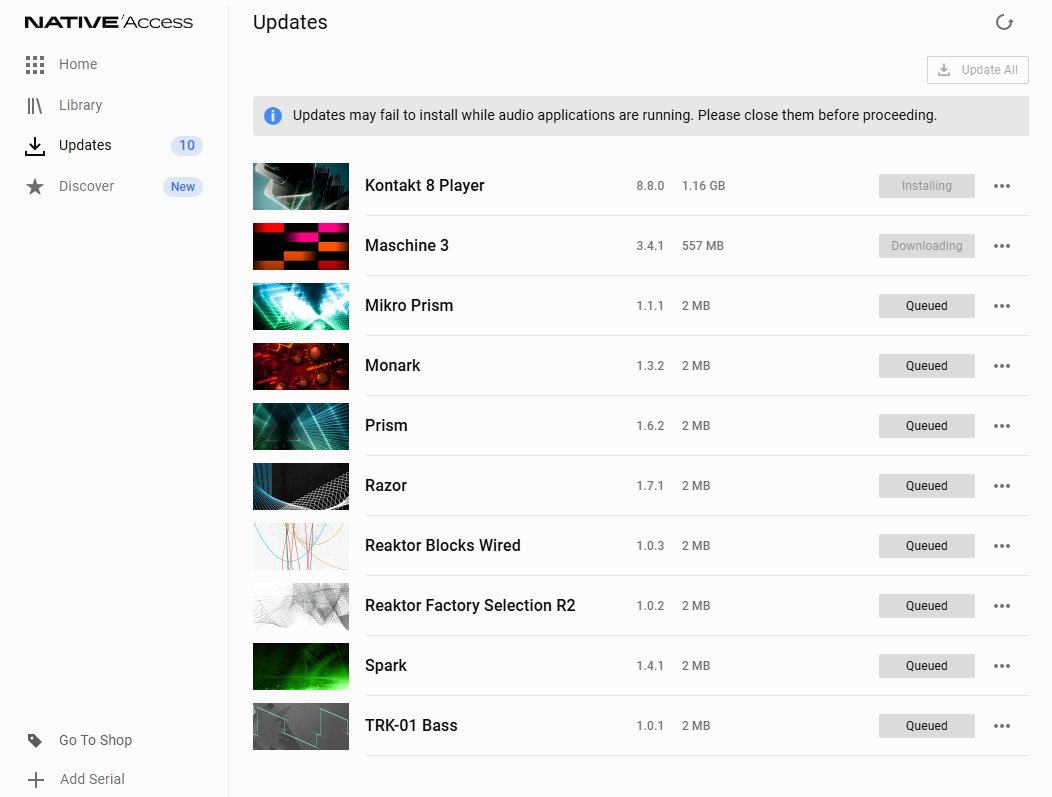
Task: Click the Prism thumbnail image
Action: (301, 427)
